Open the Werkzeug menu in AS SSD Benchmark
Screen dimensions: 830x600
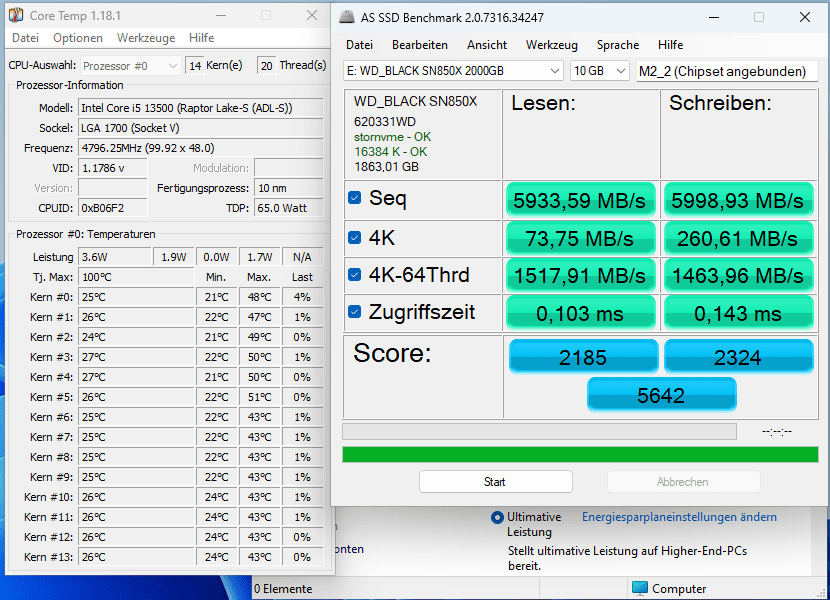[x=552, y=45]
